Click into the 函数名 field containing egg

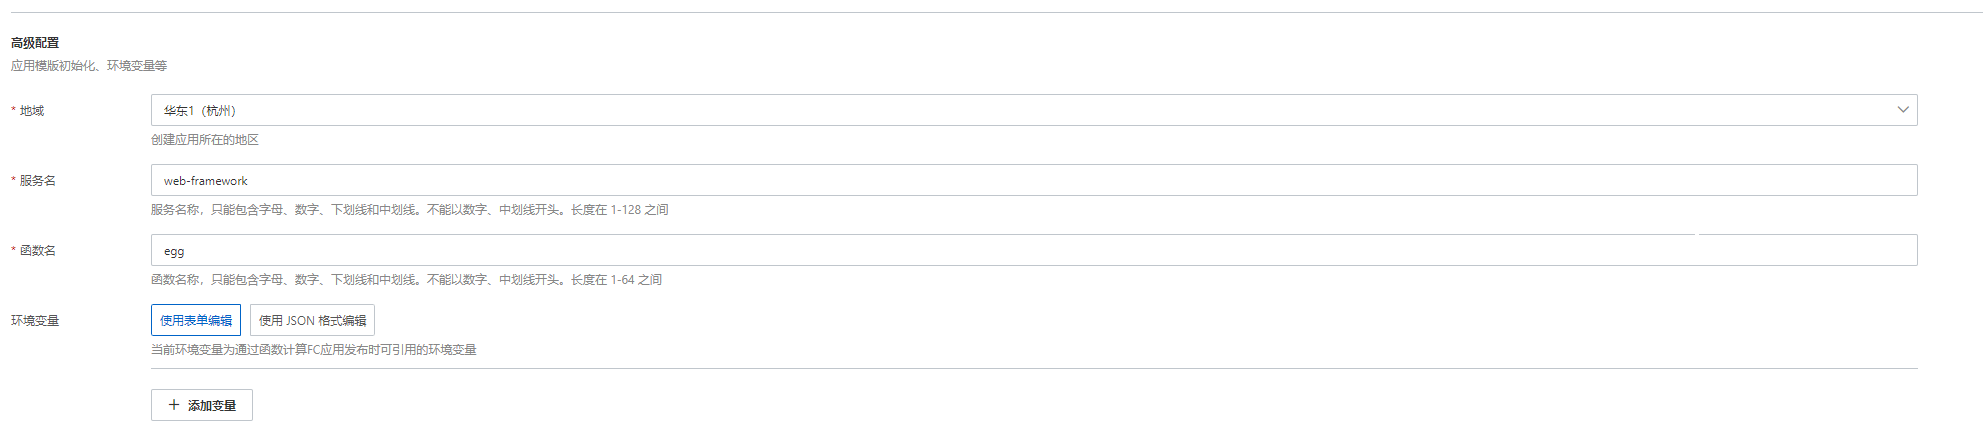click(x=1000, y=251)
